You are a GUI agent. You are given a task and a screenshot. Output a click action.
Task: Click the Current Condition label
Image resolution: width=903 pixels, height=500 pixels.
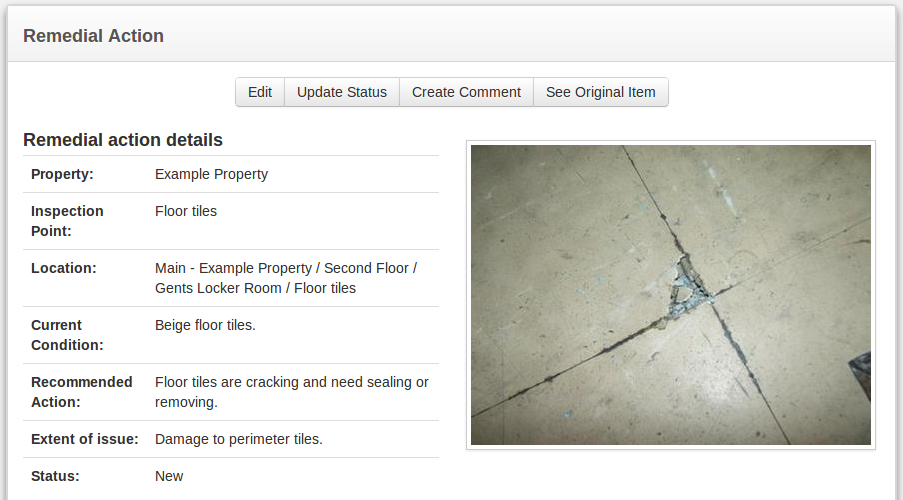(67, 335)
